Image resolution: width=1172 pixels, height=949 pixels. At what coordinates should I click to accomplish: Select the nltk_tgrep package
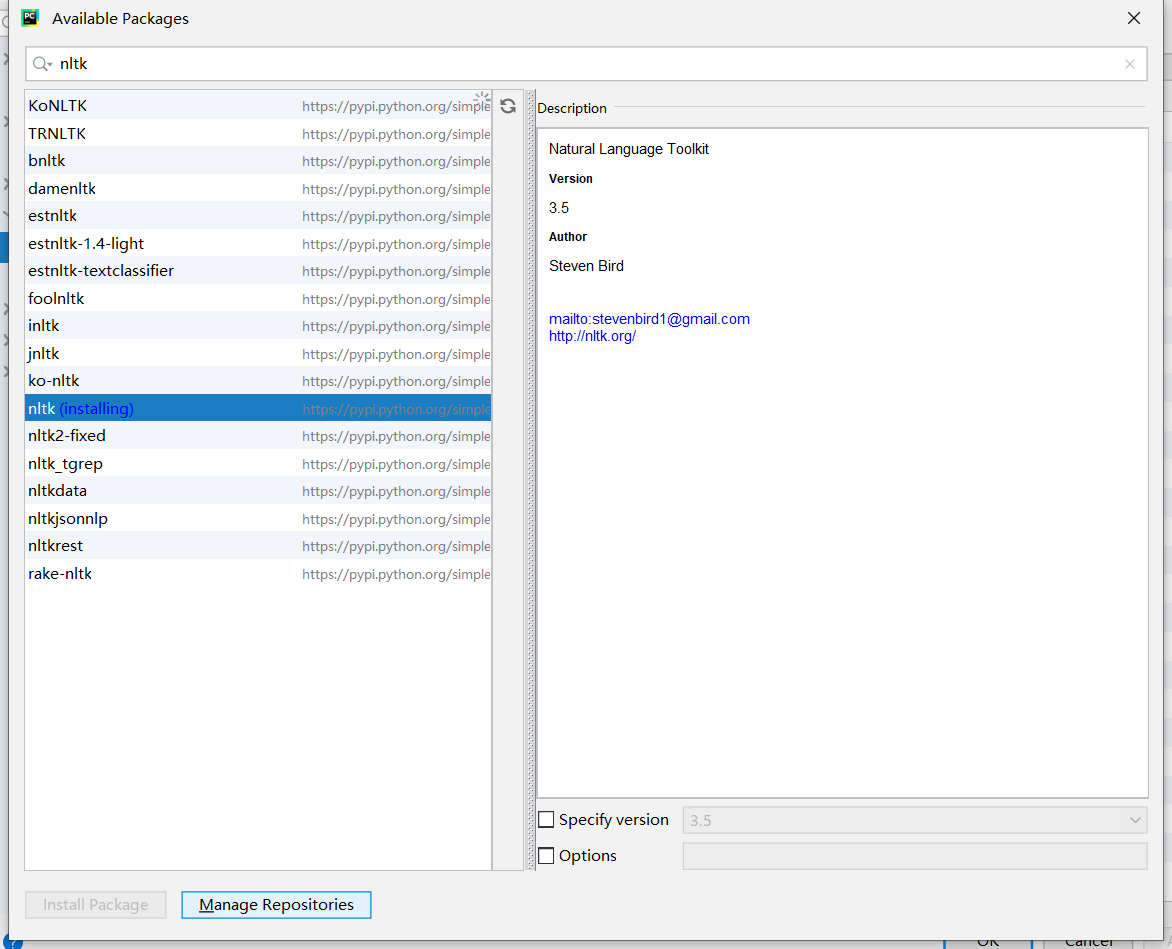(x=258, y=463)
